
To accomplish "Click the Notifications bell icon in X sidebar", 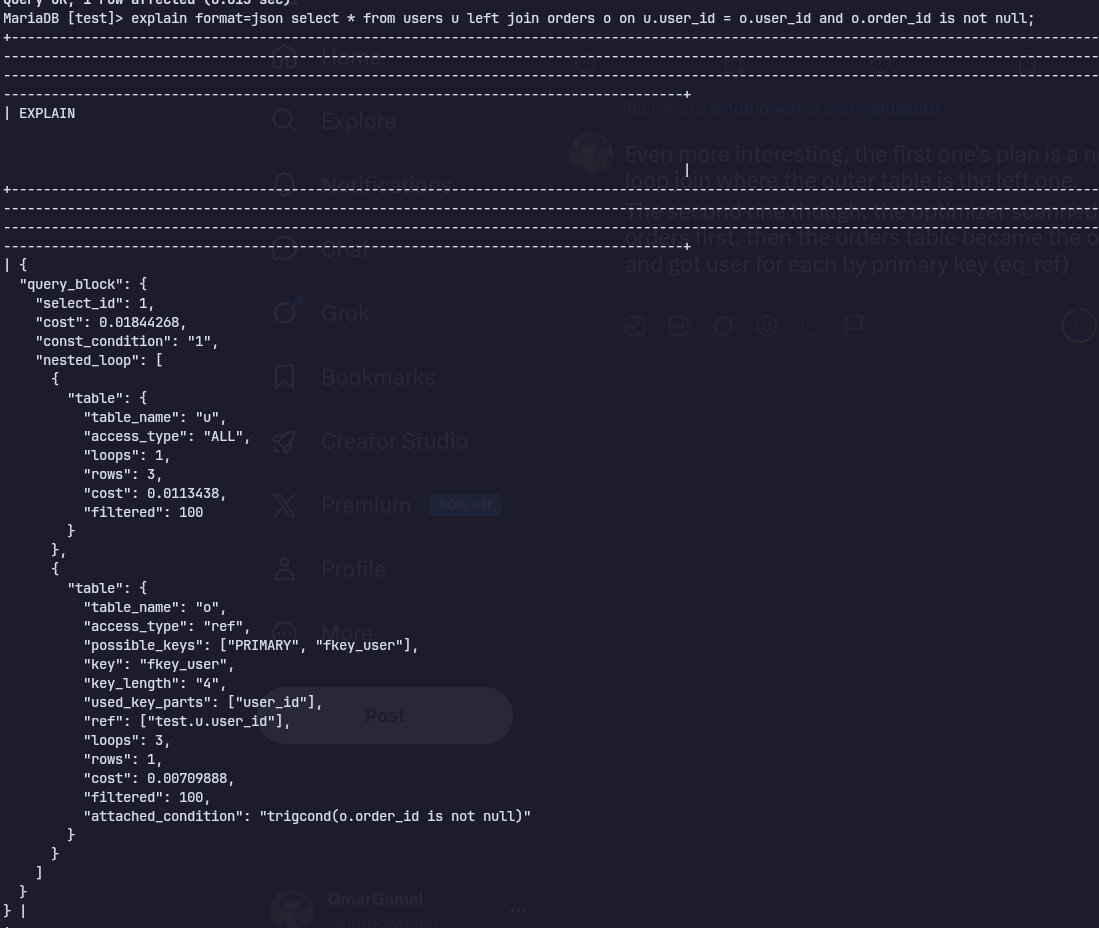I will (x=284, y=184).
